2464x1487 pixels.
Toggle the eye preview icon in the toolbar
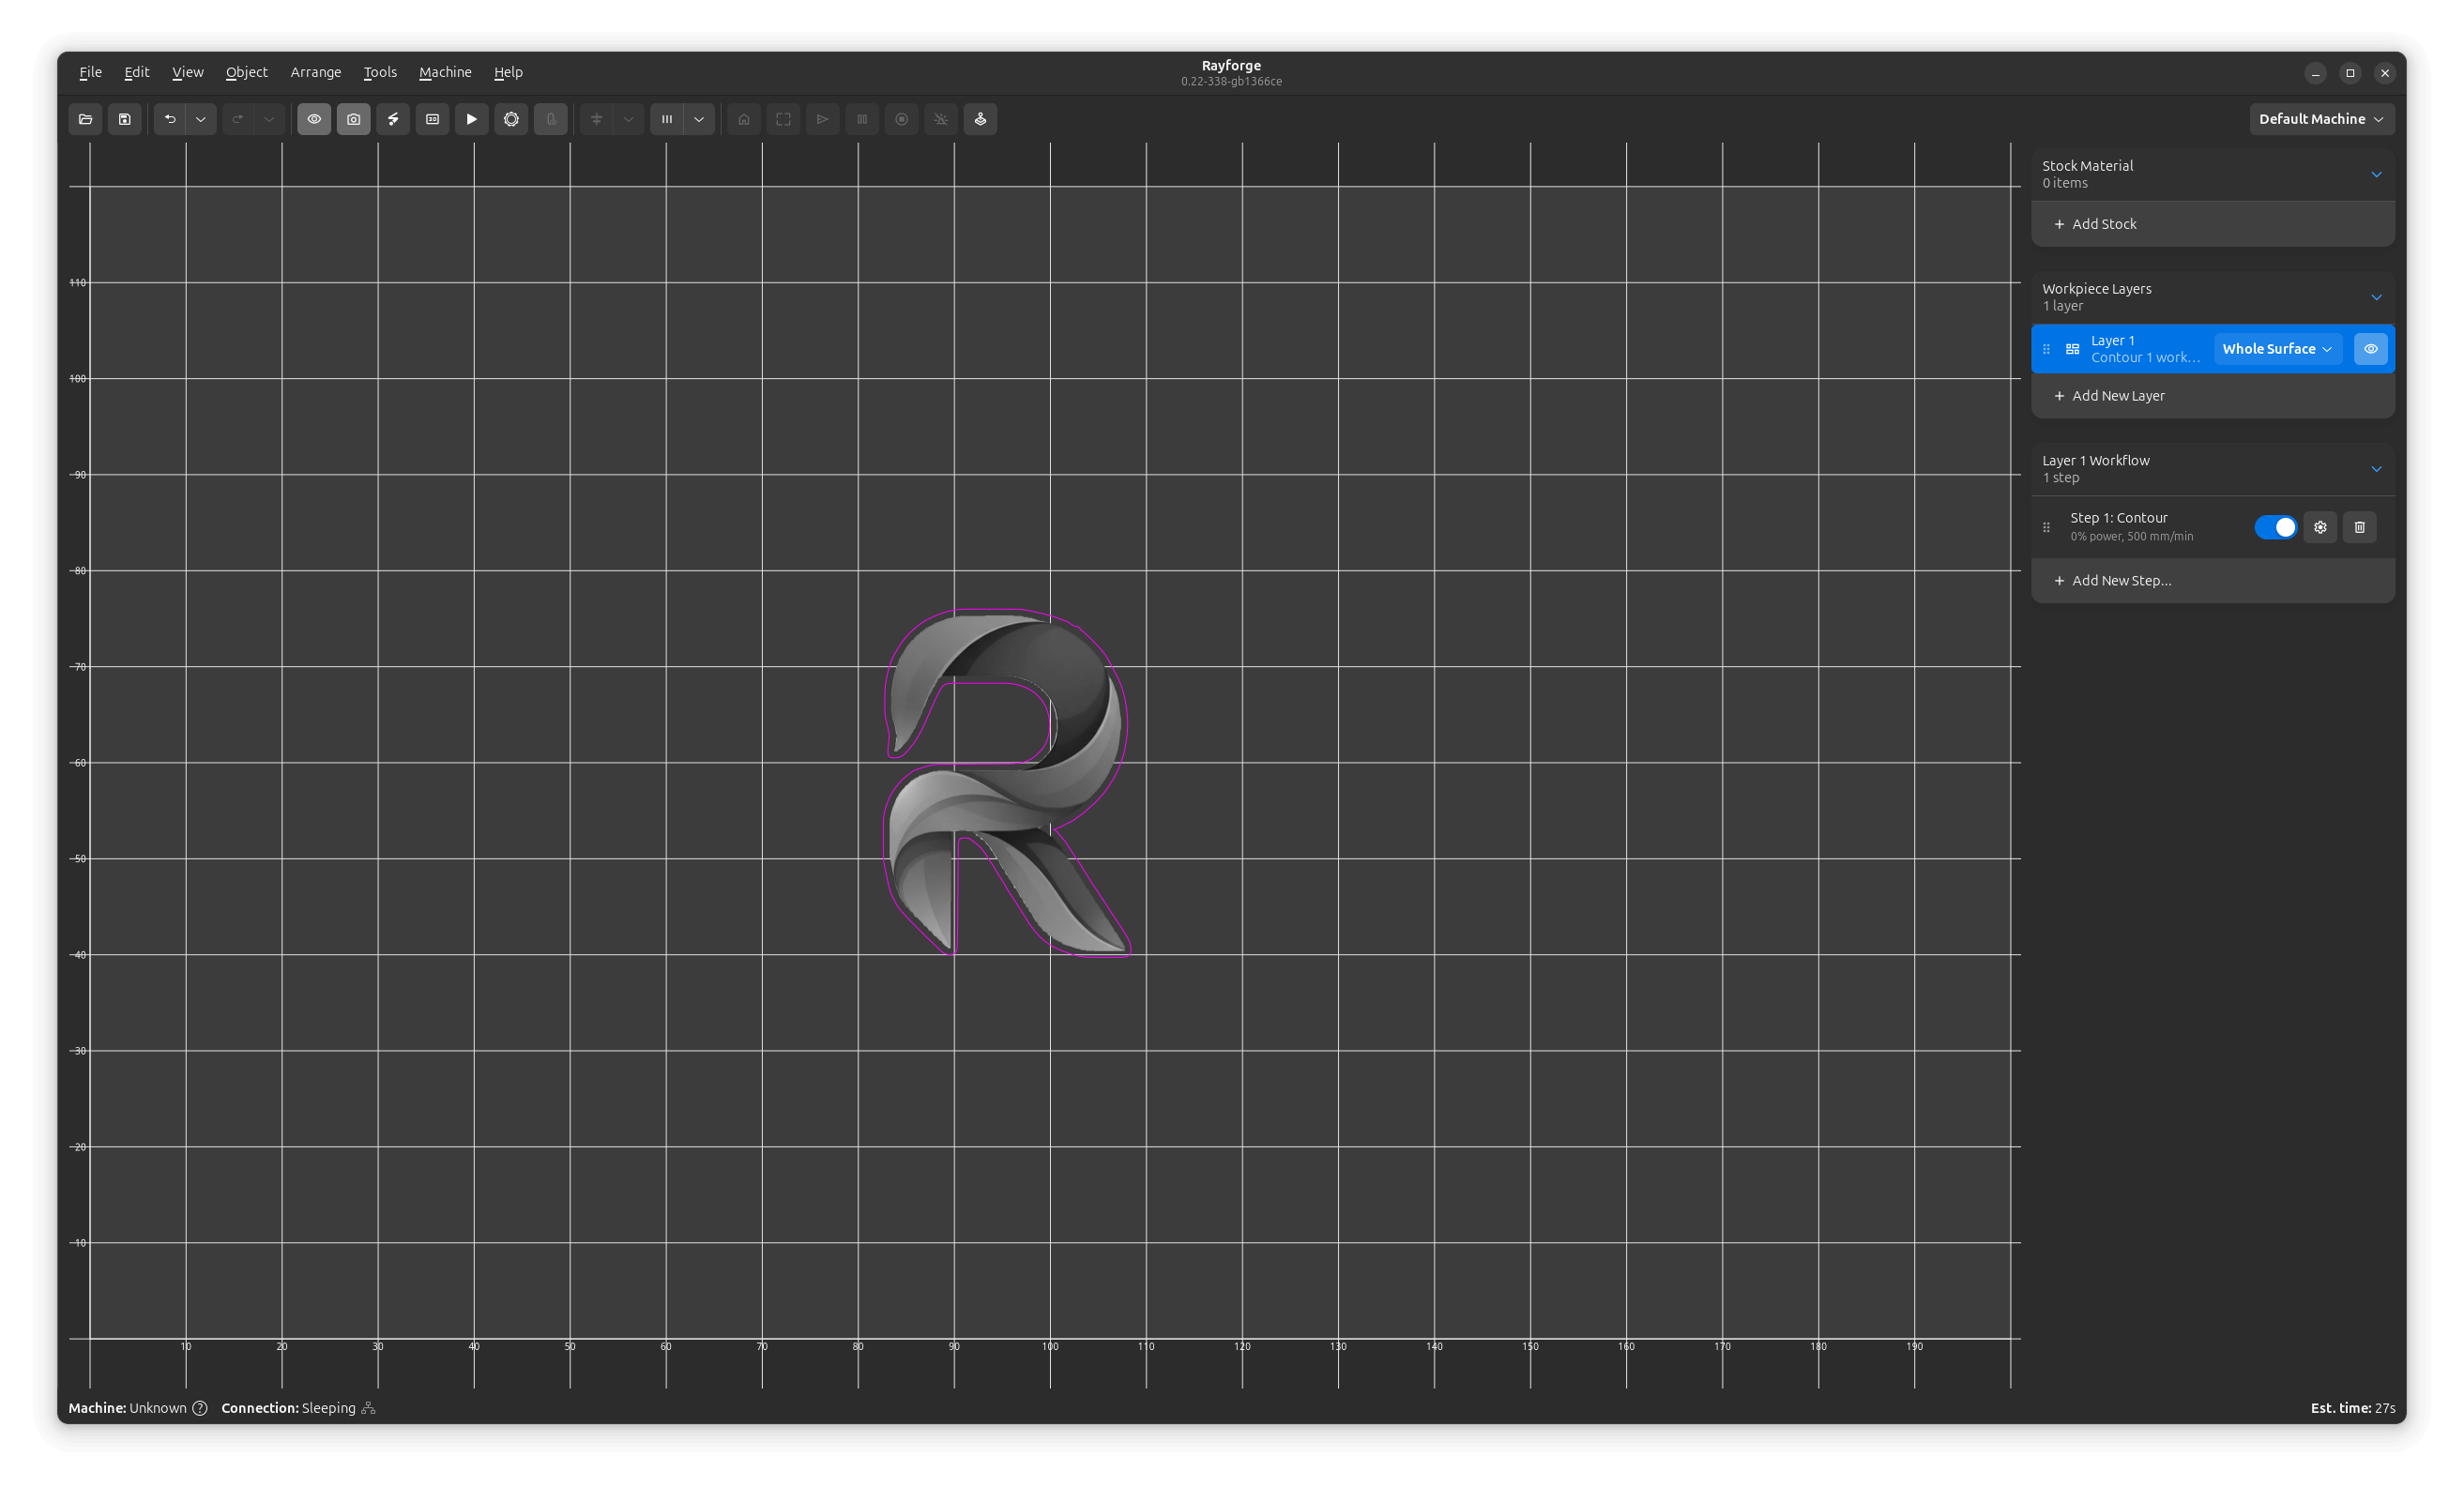314,119
